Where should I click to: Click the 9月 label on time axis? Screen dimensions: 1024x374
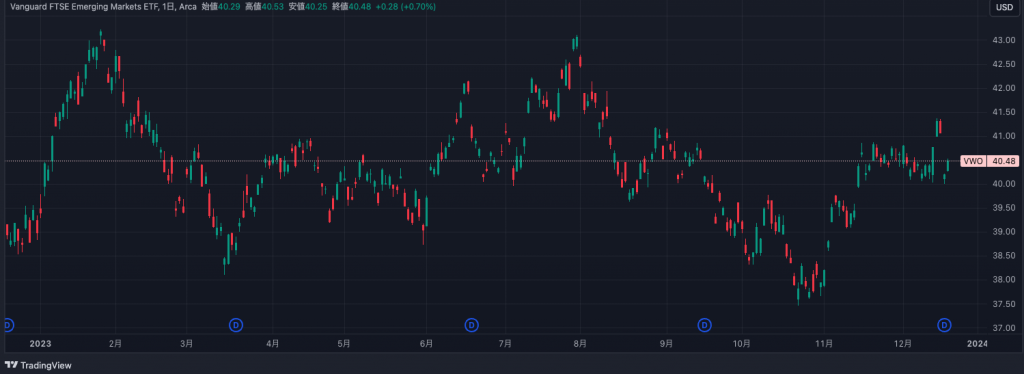click(666, 343)
